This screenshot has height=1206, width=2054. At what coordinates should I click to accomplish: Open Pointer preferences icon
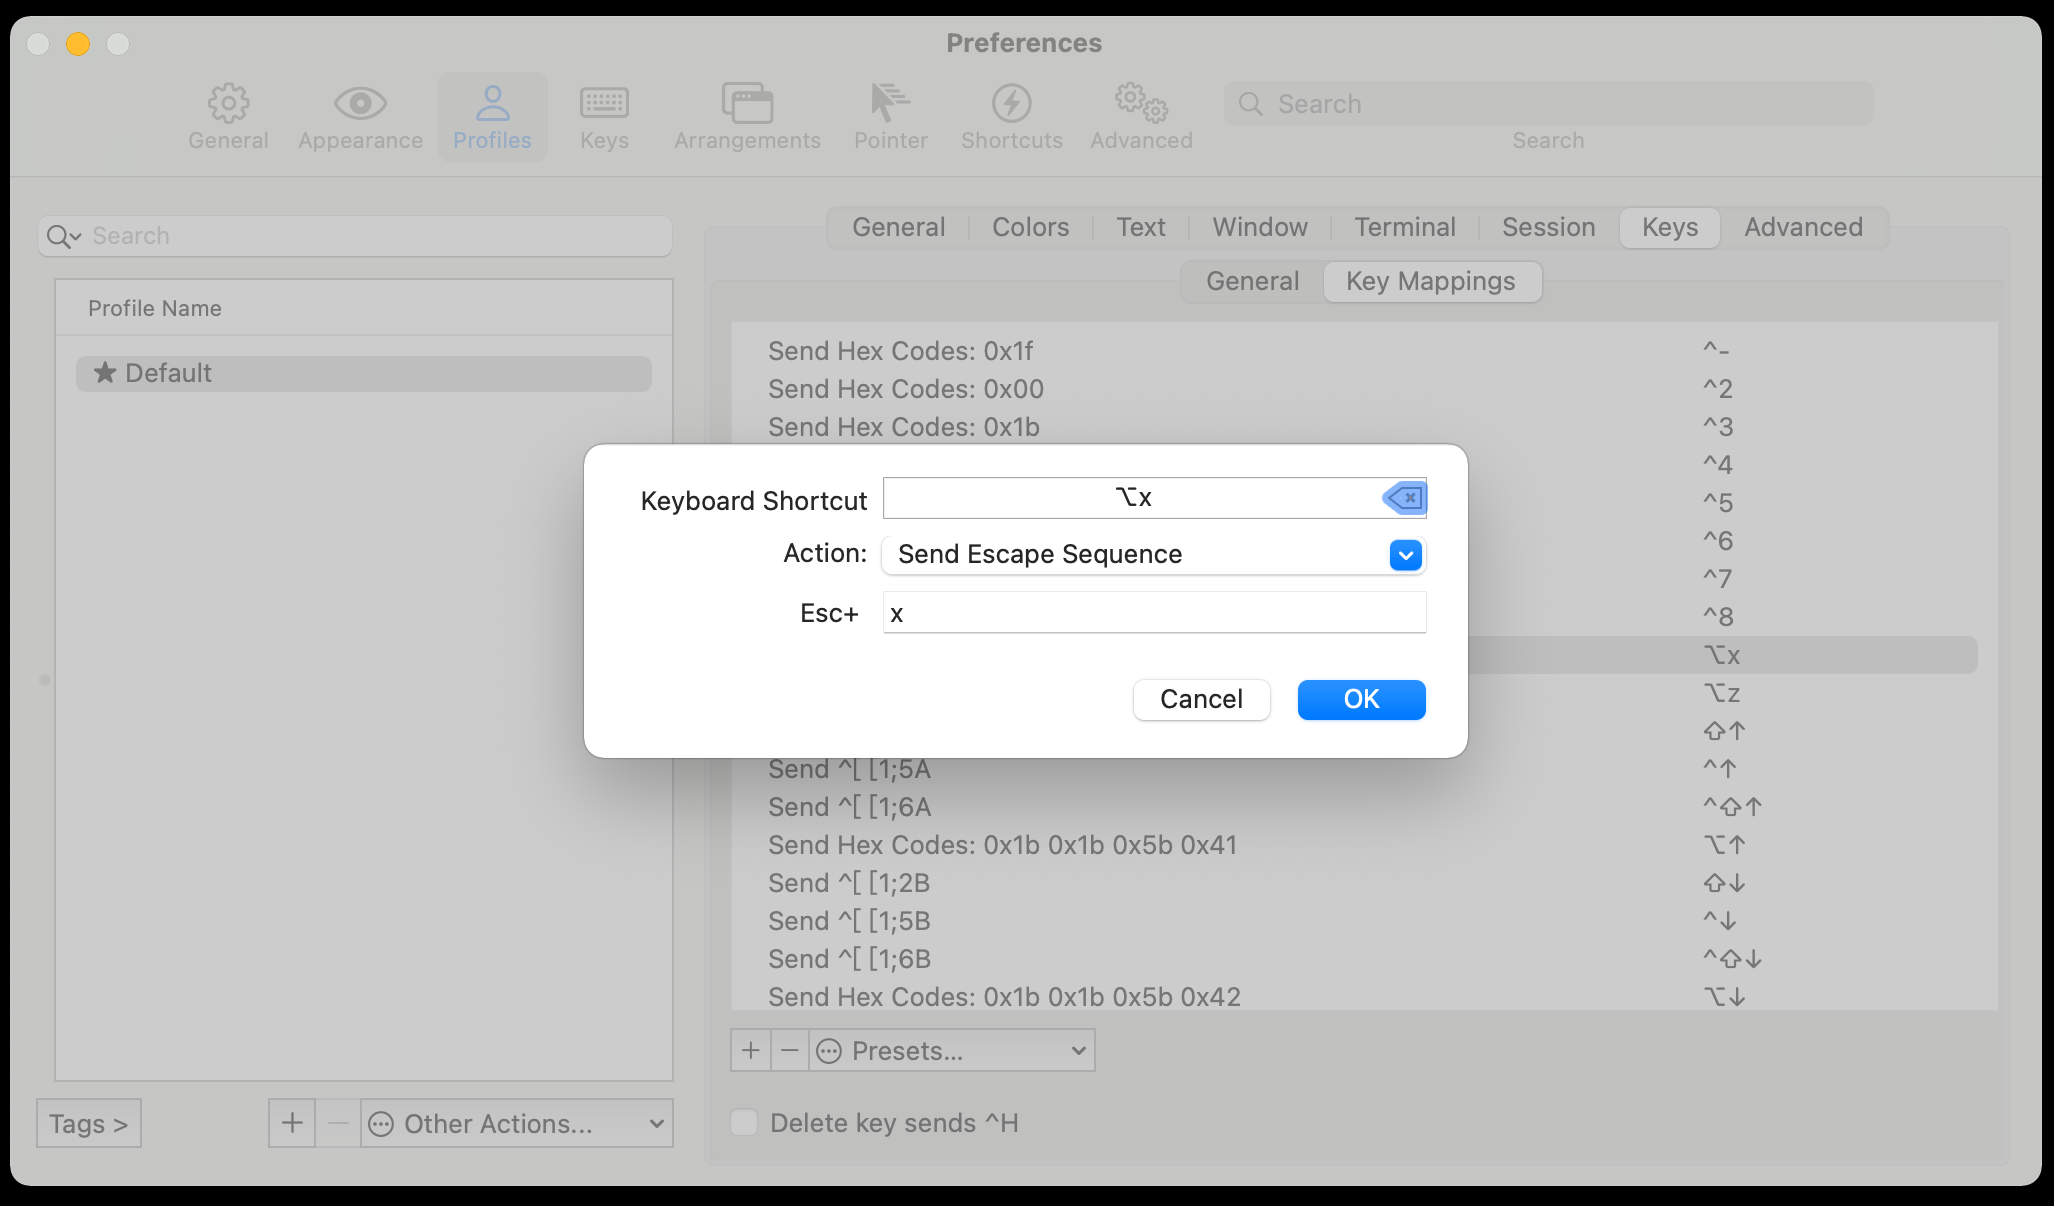coord(890,103)
